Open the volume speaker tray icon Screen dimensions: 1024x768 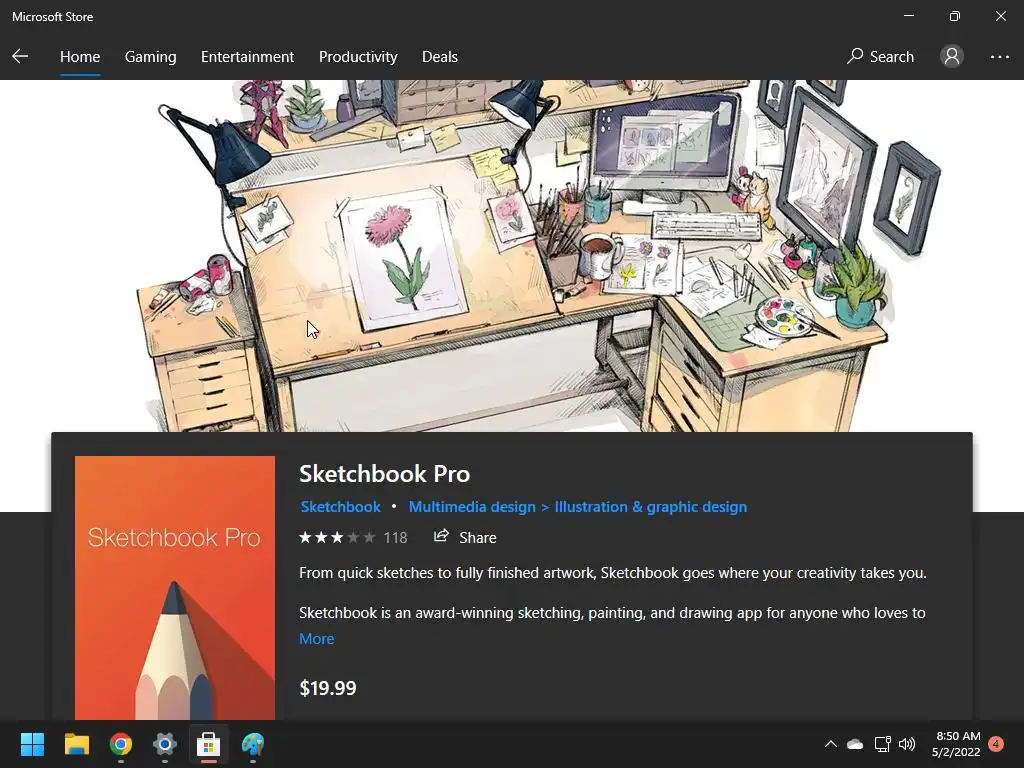[907, 744]
